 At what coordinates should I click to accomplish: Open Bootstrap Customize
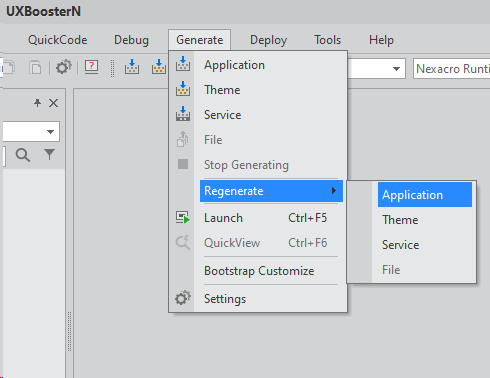(259, 271)
